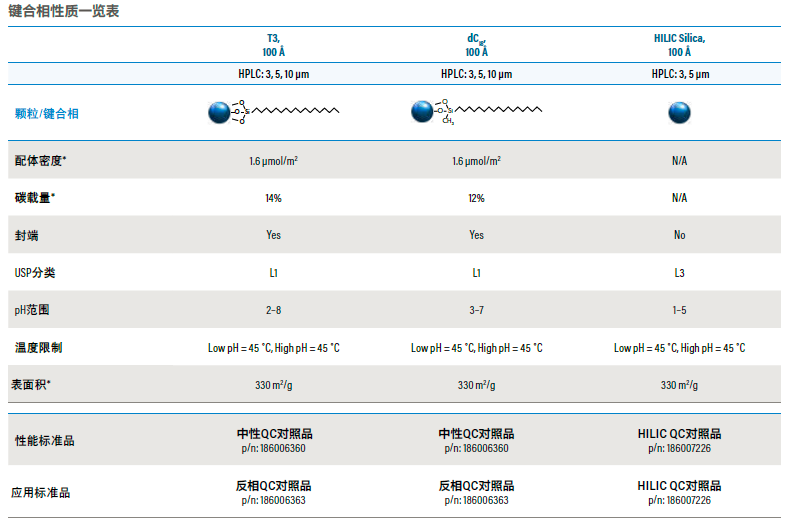Image resolution: width=794 pixels, height=523 pixels.
Task: Click L1 under dC18 column
Action: pyautogui.click(x=477, y=273)
